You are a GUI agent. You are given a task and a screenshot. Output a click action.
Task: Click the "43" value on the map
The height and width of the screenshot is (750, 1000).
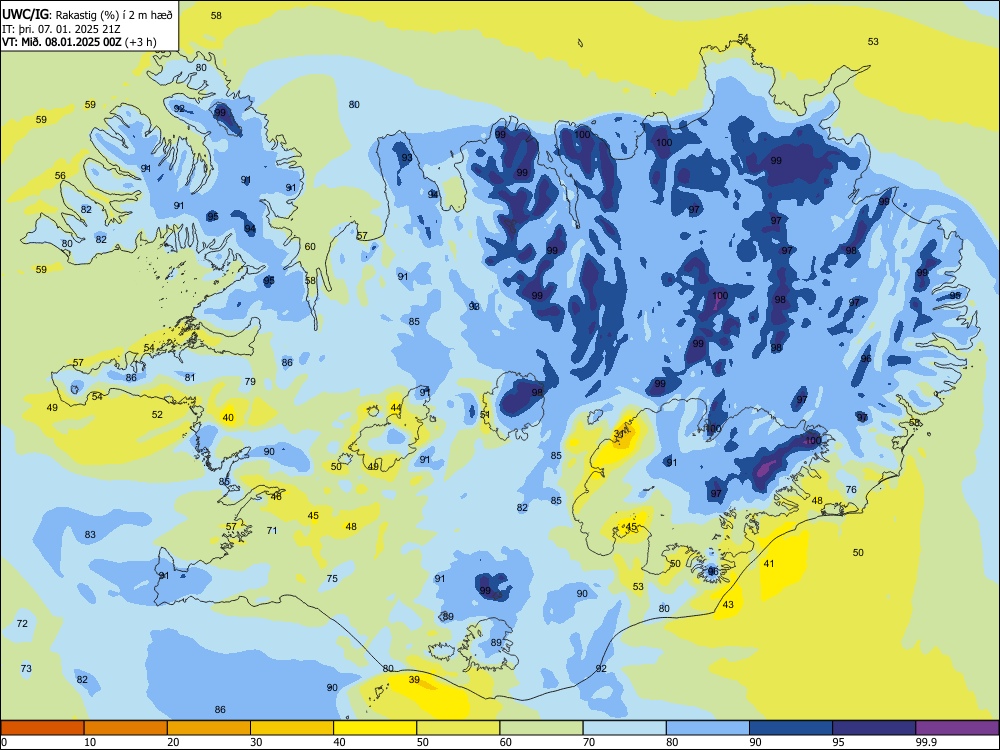(x=728, y=605)
